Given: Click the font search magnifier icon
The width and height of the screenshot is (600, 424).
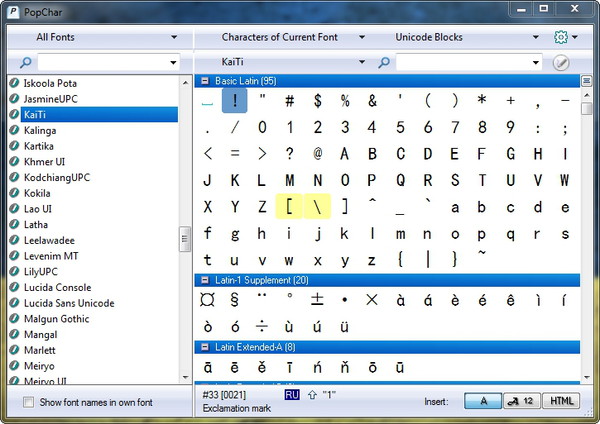Looking at the screenshot, I should [x=26, y=62].
